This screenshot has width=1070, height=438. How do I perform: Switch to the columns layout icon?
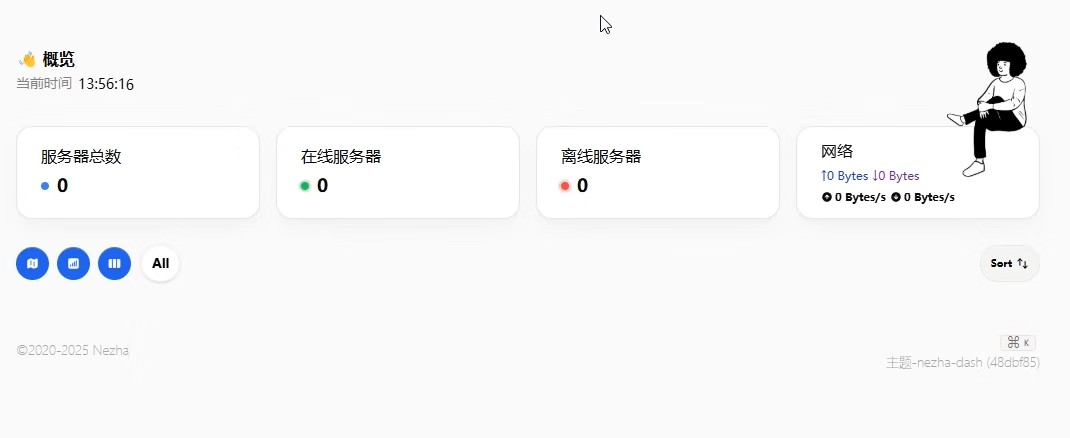pos(114,264)
